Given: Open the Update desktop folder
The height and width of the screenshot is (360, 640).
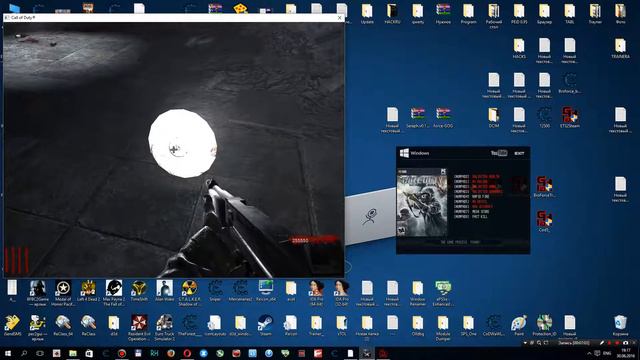Looking at the screenshot, I should [367, 13].
